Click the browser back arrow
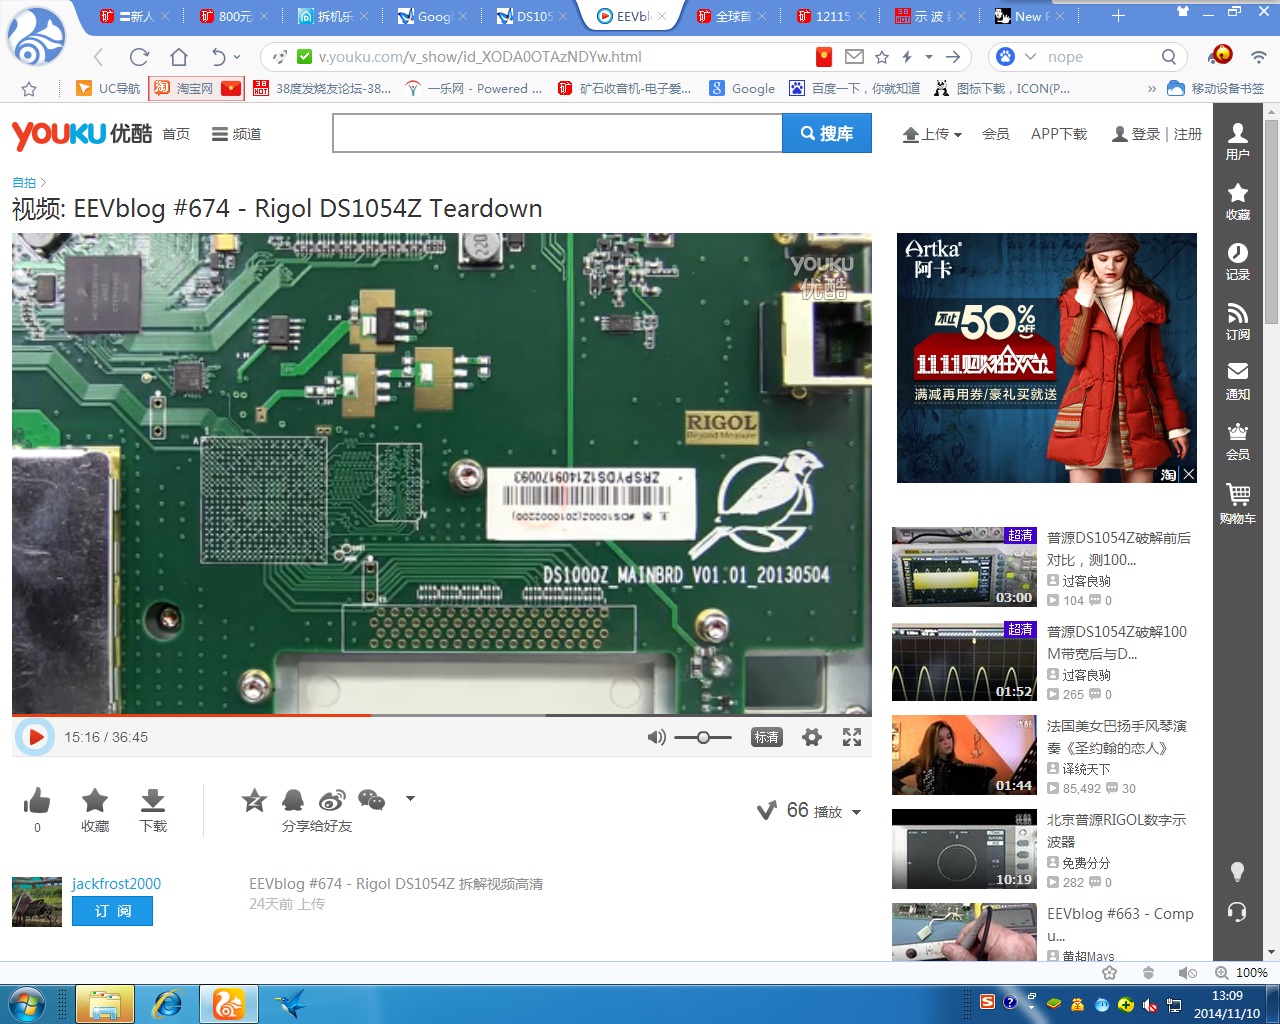The image size is (1280, 1024). [98, 57]
